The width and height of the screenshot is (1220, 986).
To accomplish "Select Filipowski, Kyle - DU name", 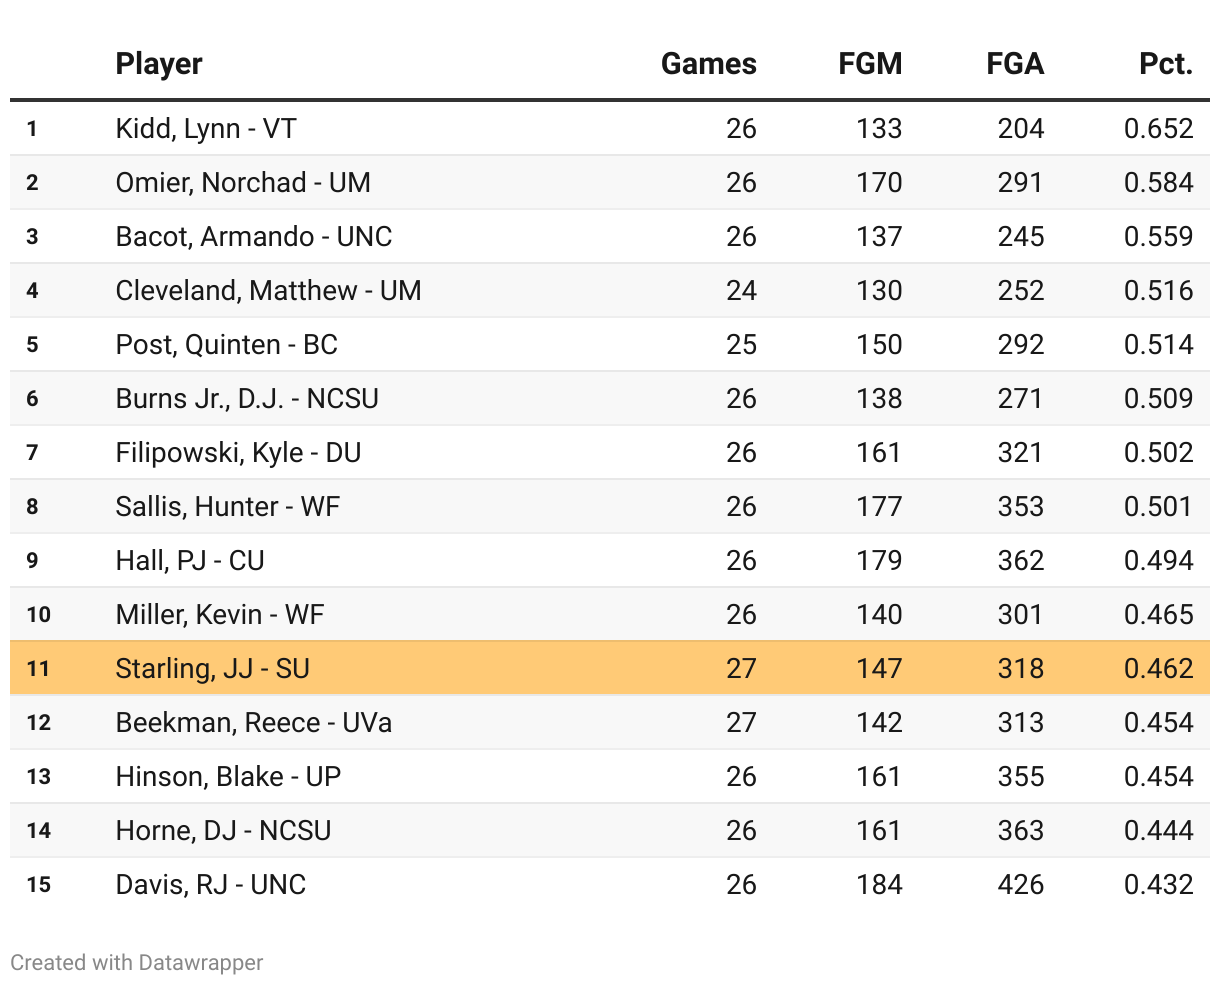I will [238, 452].
